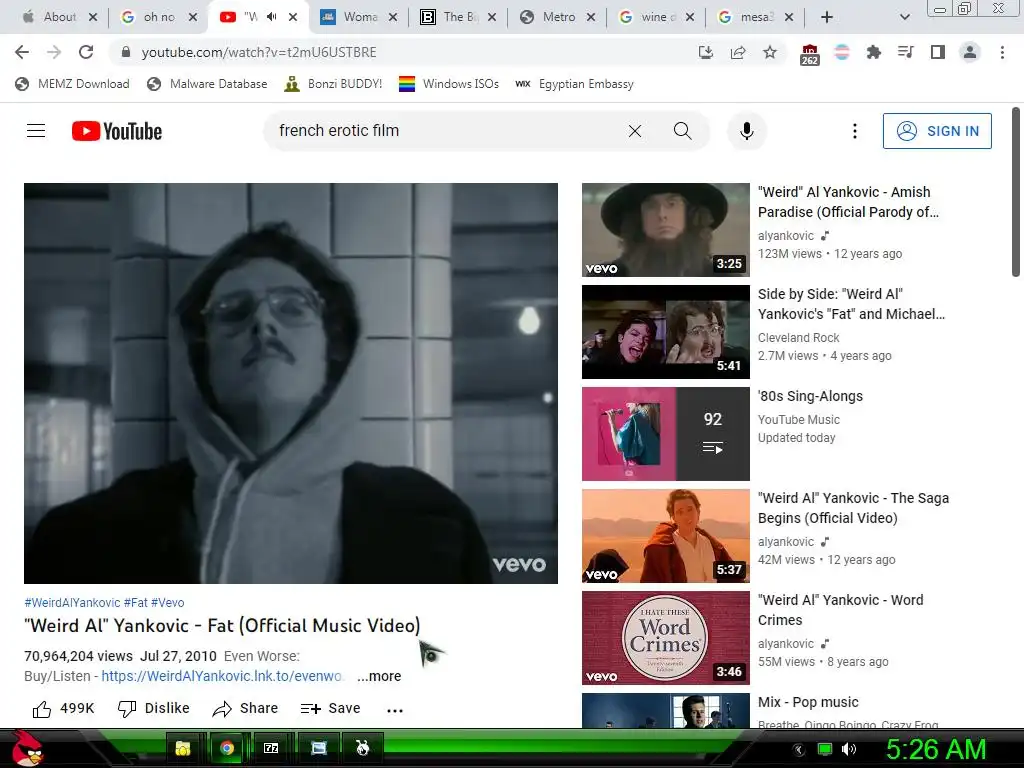The height and width of the screenshot is (768, 1024).
Task: Expand the tab search chevron
Action: 904,17
